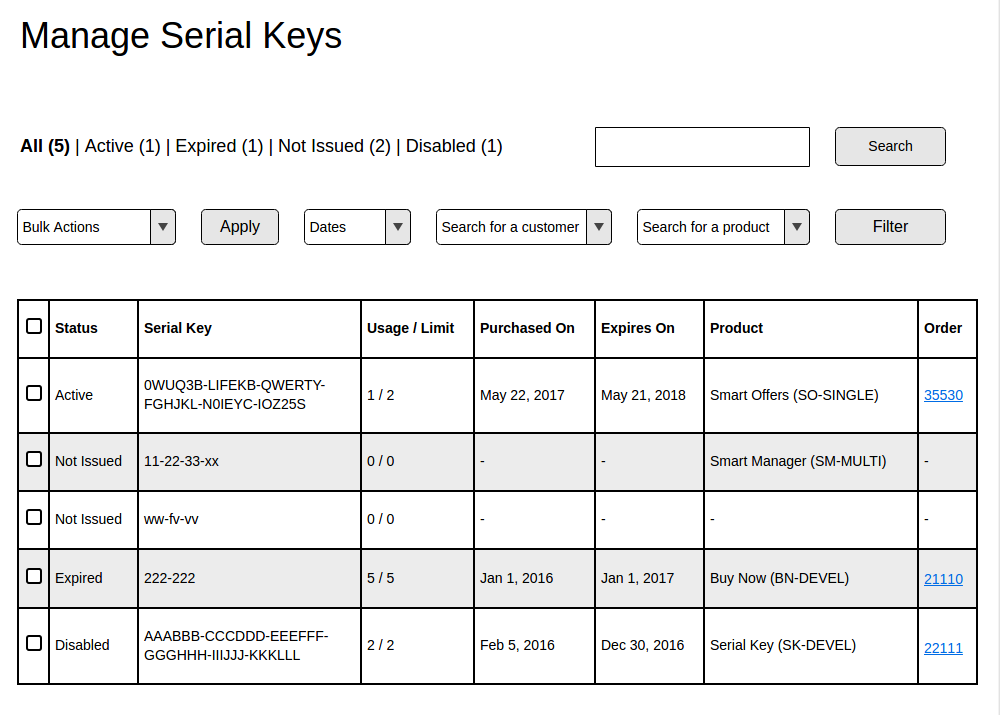Focus the serial key search field

702,147
